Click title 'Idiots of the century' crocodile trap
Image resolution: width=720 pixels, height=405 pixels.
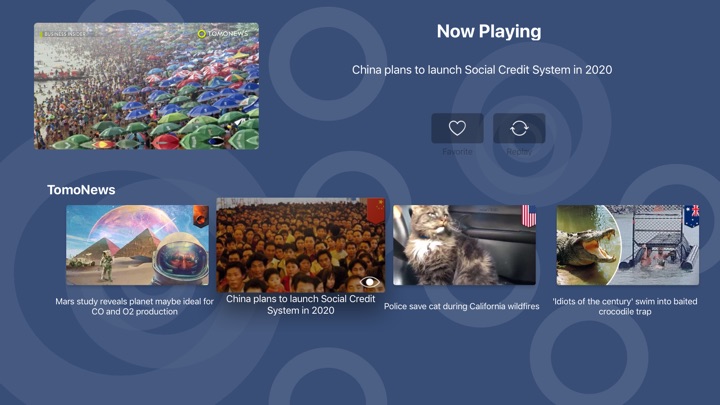(625, 306)
